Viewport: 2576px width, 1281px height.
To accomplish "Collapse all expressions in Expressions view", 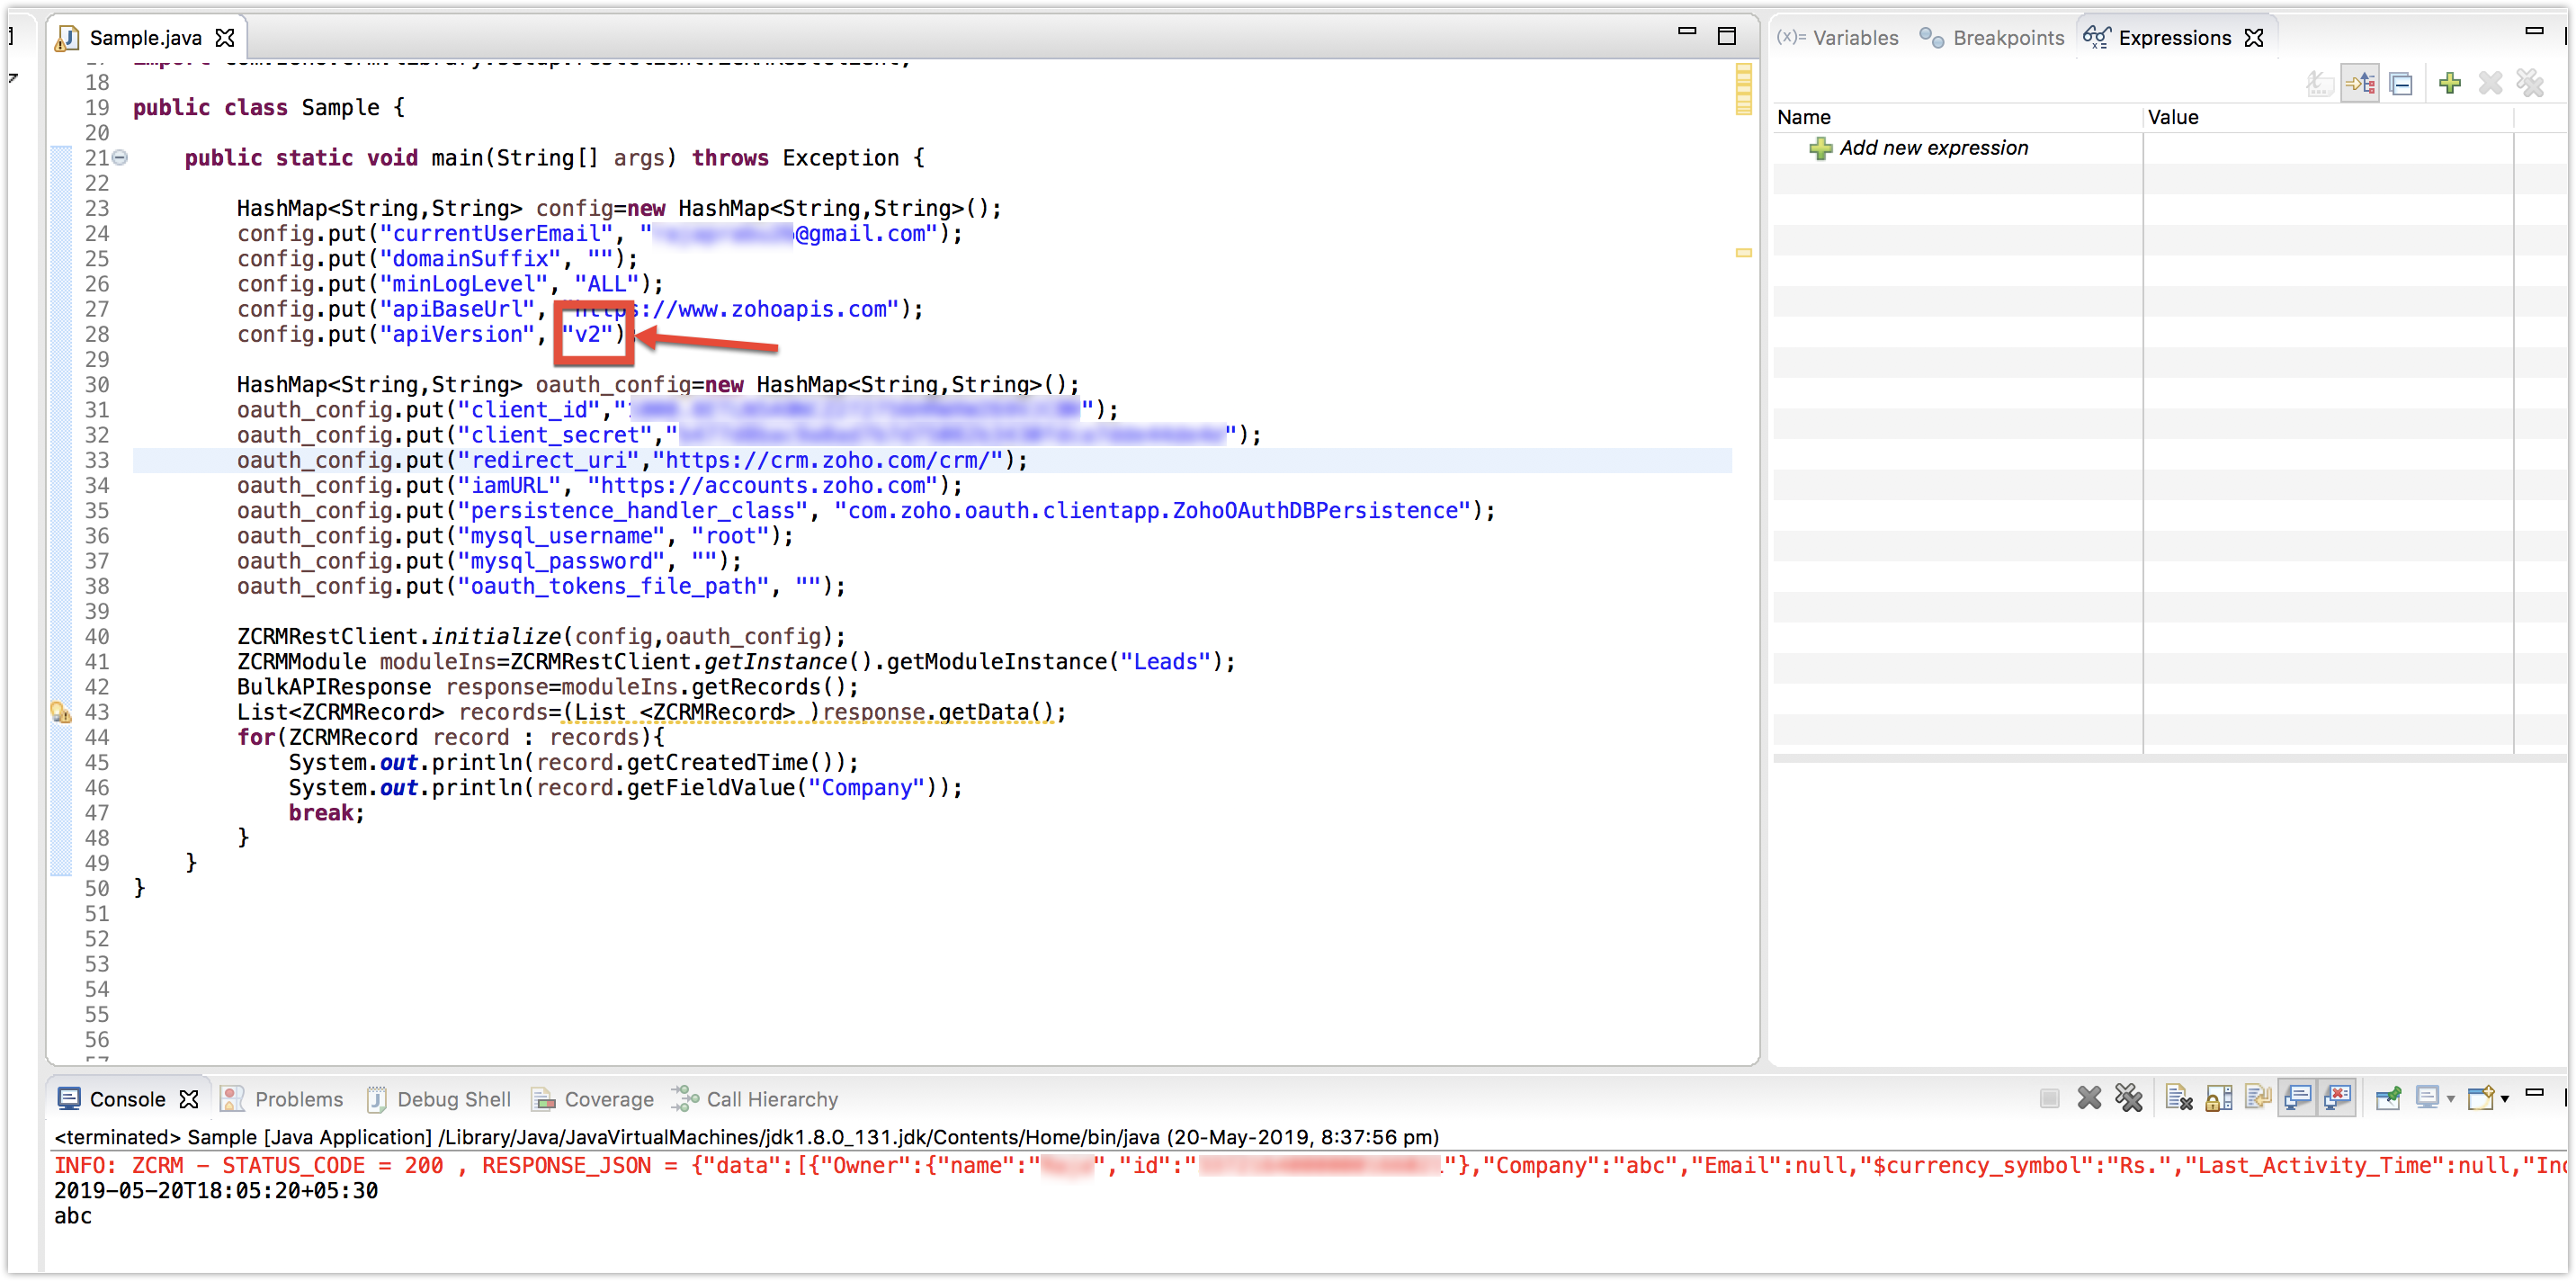I will [x=2401, y=84].
